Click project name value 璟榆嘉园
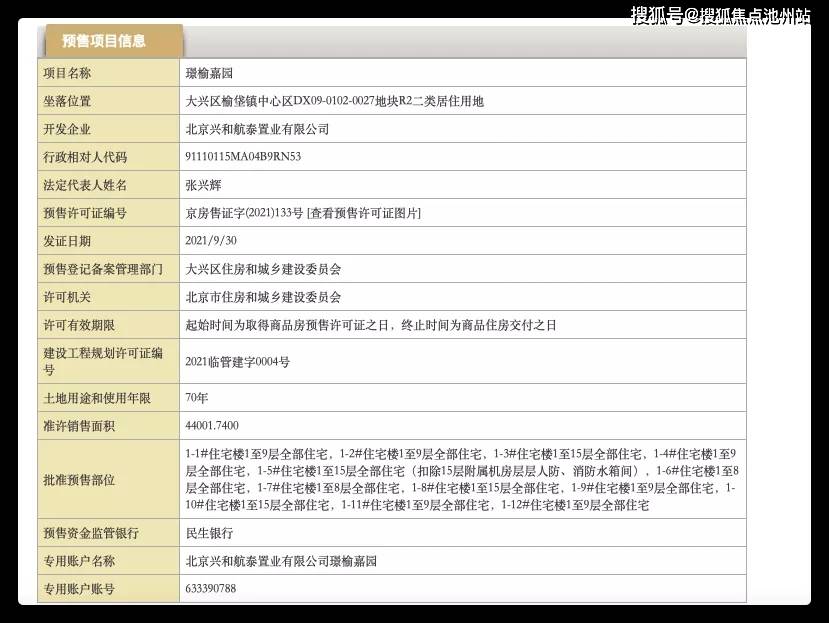Screen dimensions: 829x623 point(209,73)
